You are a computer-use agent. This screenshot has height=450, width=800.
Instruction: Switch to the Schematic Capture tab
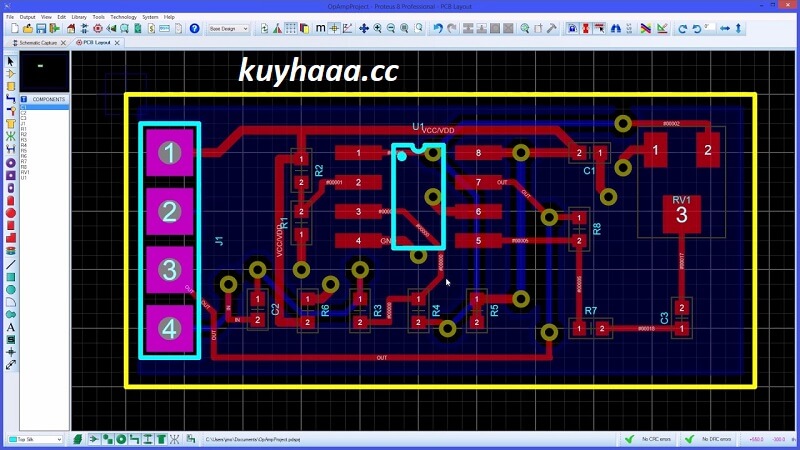[x=38, y=43]
